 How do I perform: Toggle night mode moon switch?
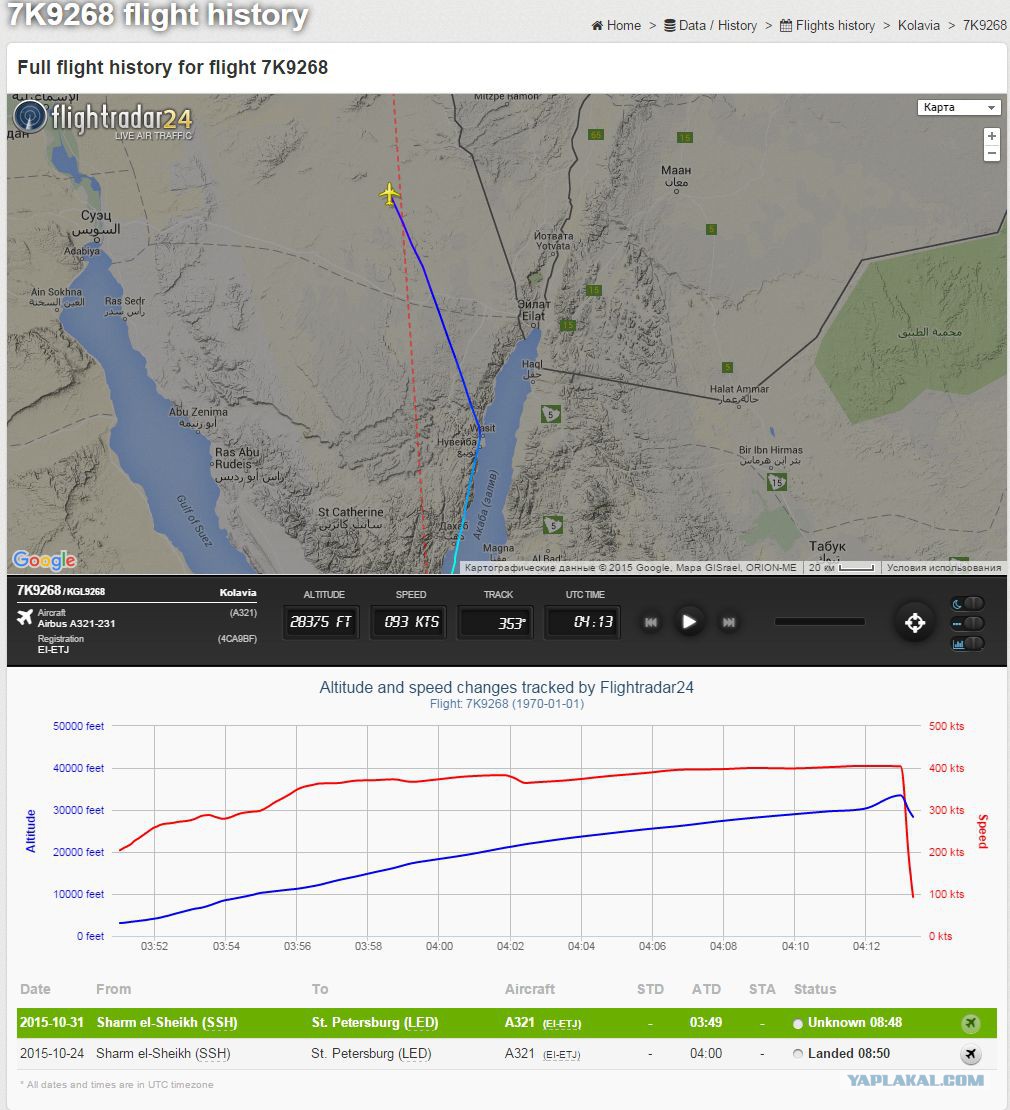pos(968,603)
